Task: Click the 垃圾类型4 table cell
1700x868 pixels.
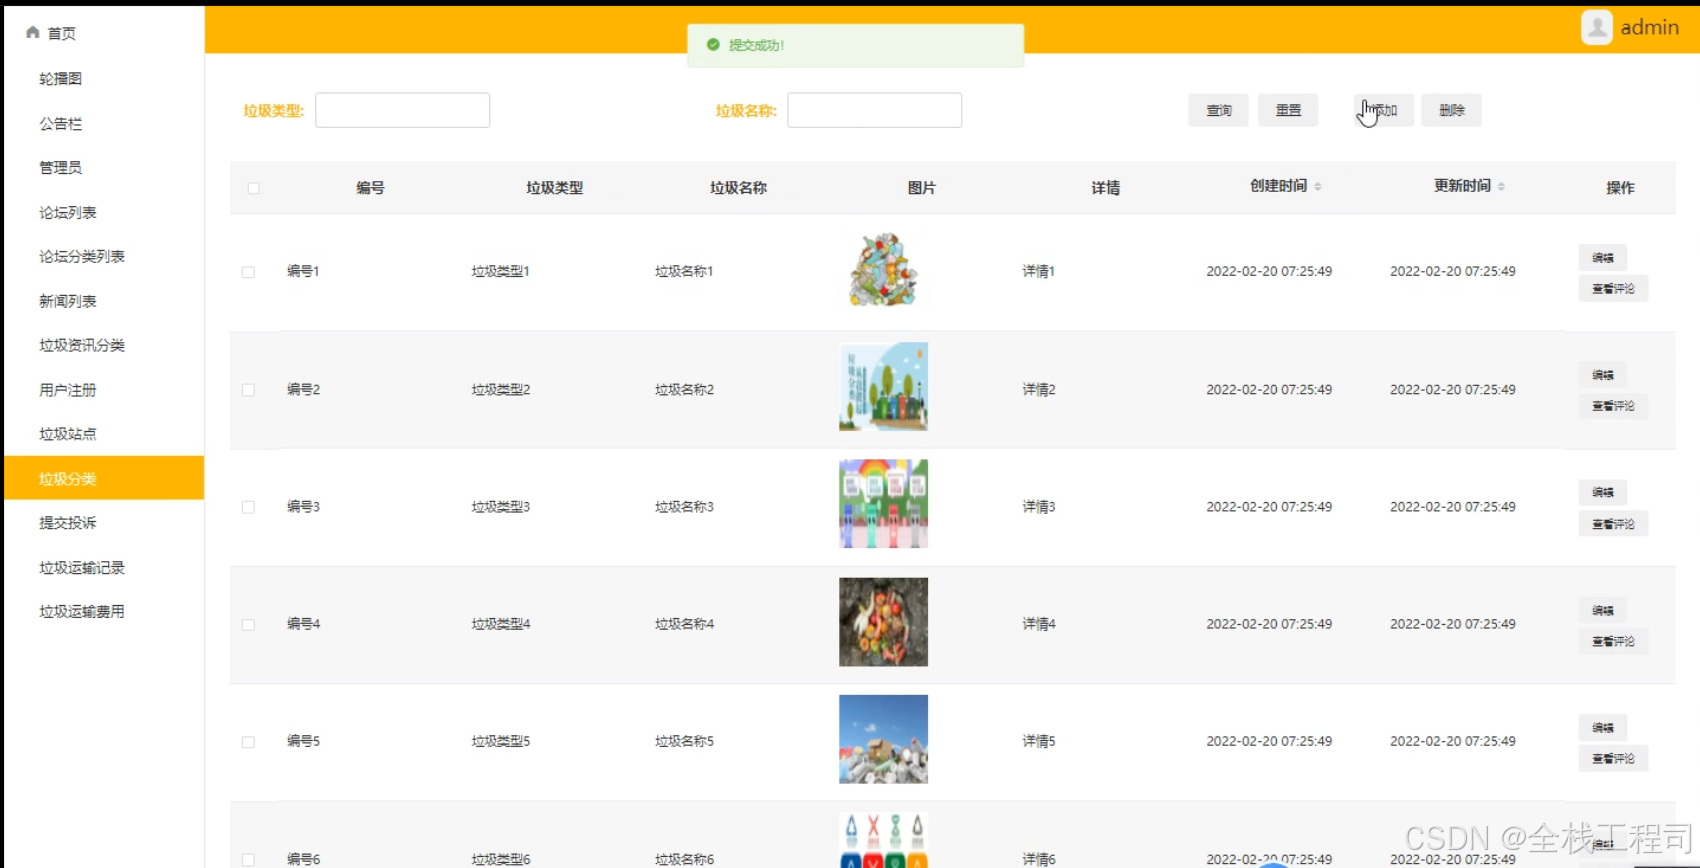Action: point(500,624)
